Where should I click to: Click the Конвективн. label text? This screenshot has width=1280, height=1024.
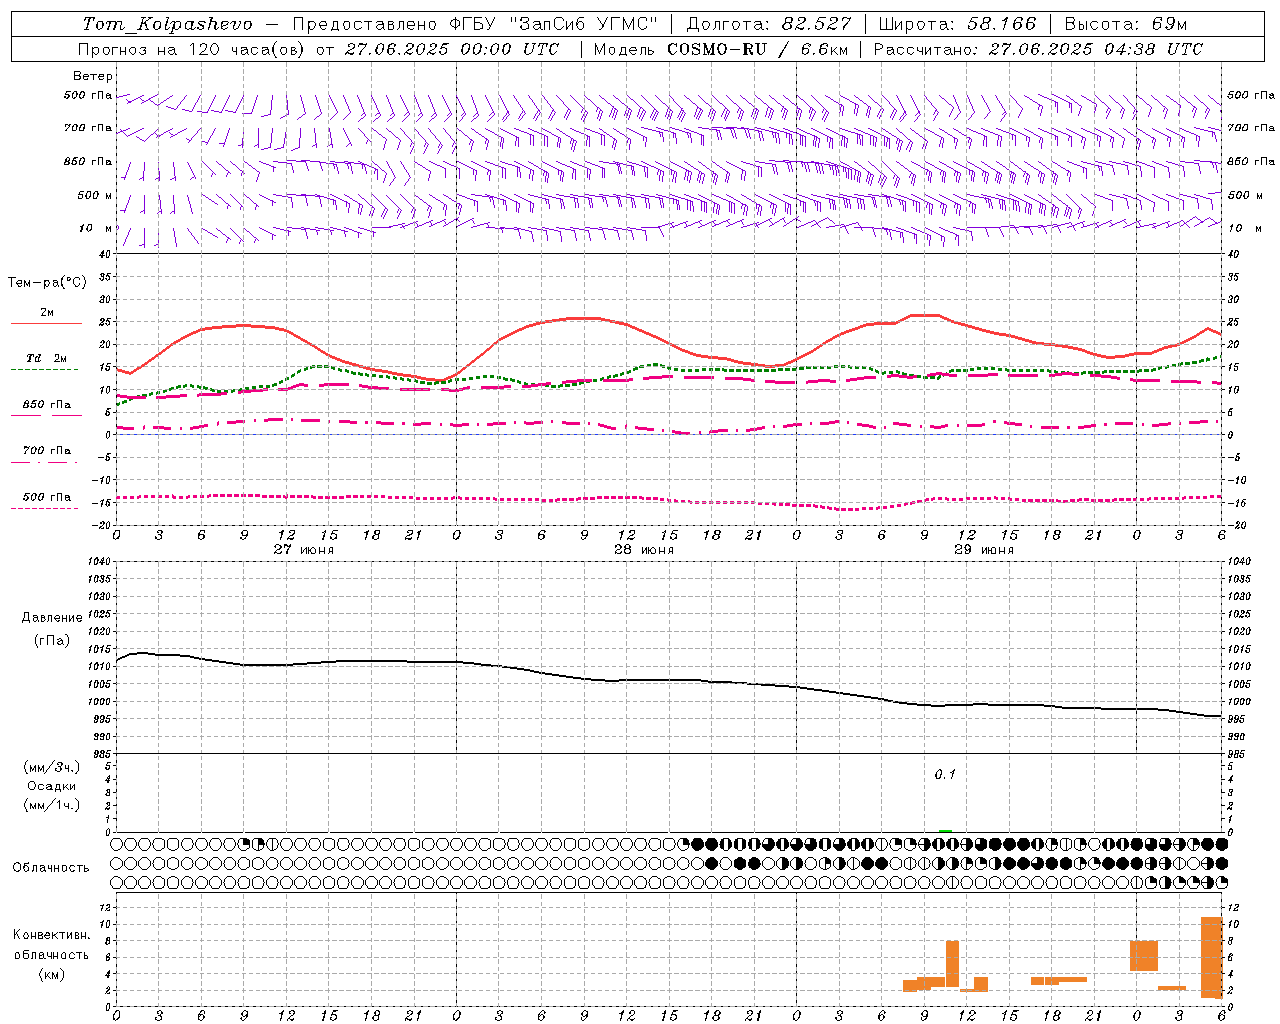click(x=52, y=935)
